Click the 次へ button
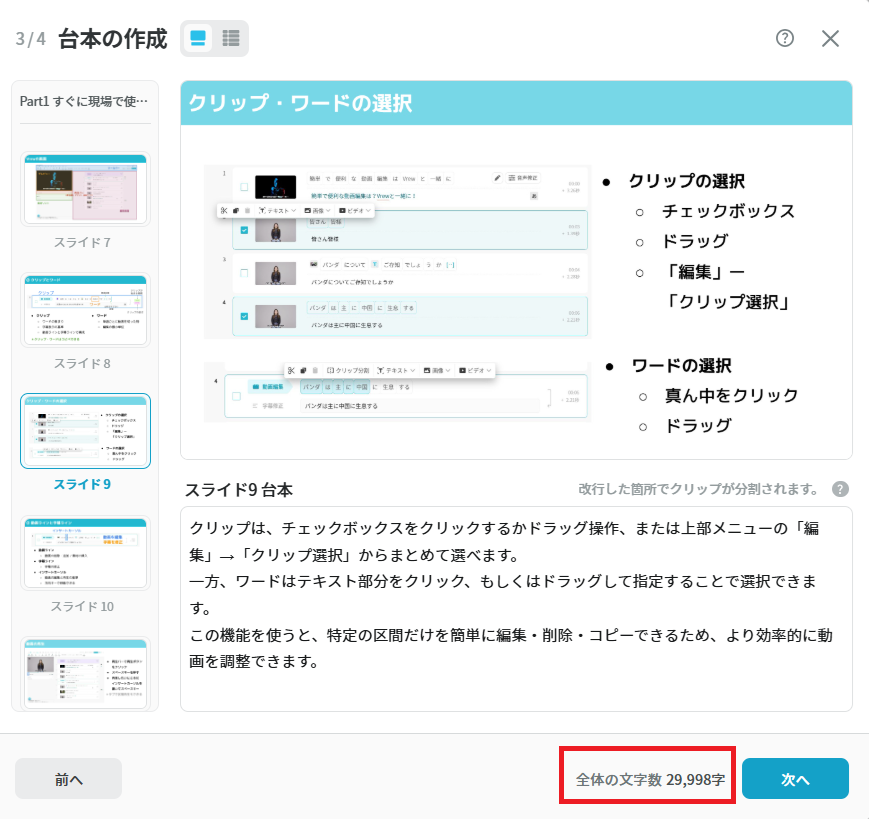The image size is (869, 819). pyautogui.click(x=795, y=779)
